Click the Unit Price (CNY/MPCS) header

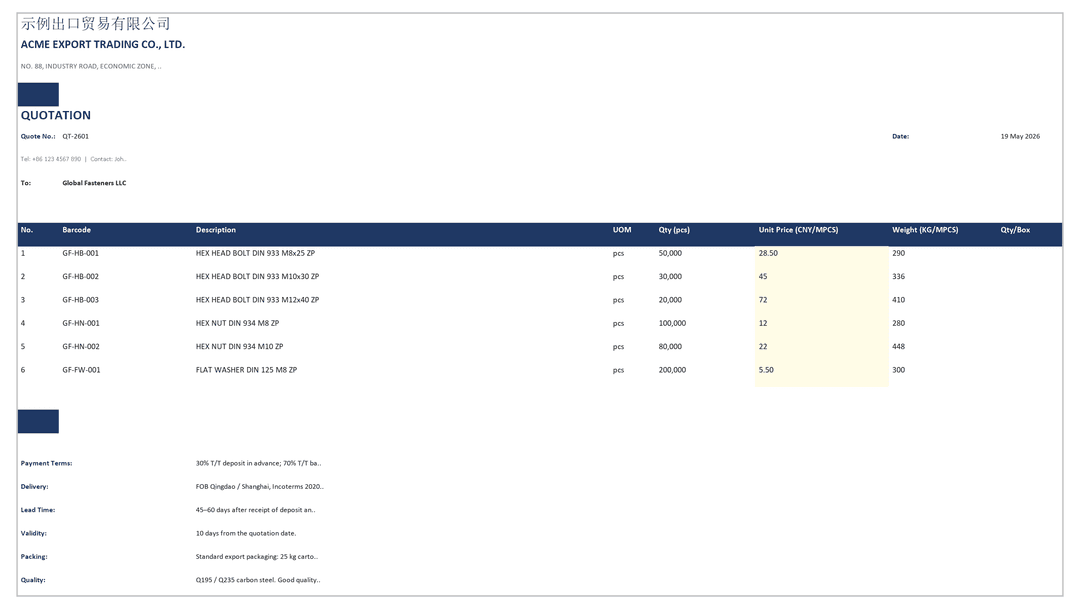tap(798, 230)
